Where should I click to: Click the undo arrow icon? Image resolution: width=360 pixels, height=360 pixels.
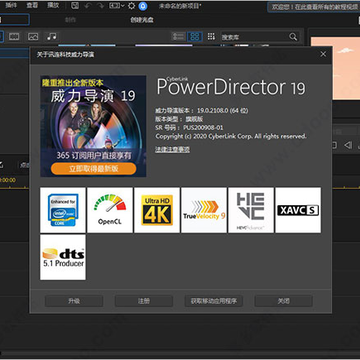pos(88,6)
